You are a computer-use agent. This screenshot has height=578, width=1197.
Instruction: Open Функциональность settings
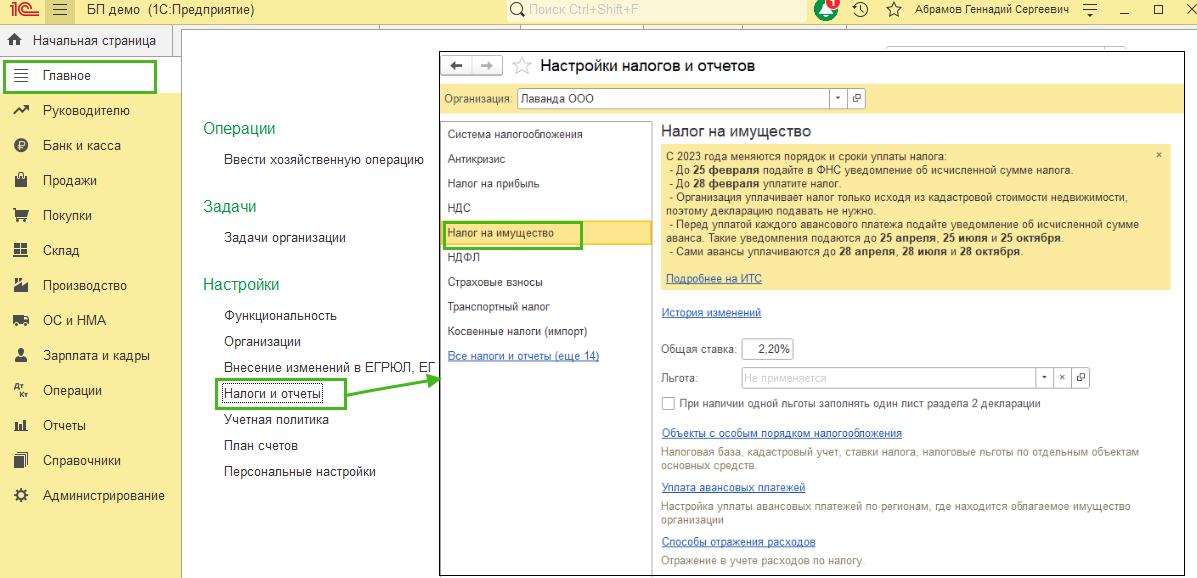[x=280, y=315]
